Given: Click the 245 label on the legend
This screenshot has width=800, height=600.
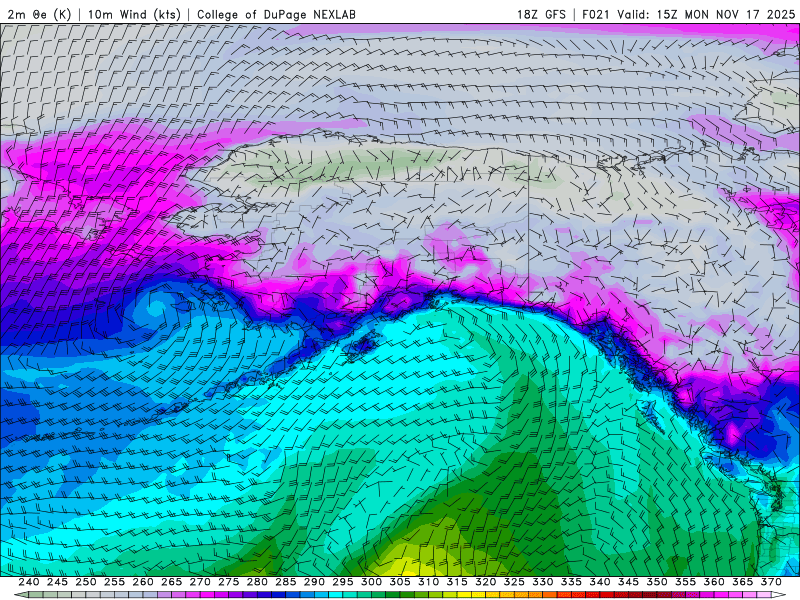Looking at the screenshot, I should pos(57,582).
